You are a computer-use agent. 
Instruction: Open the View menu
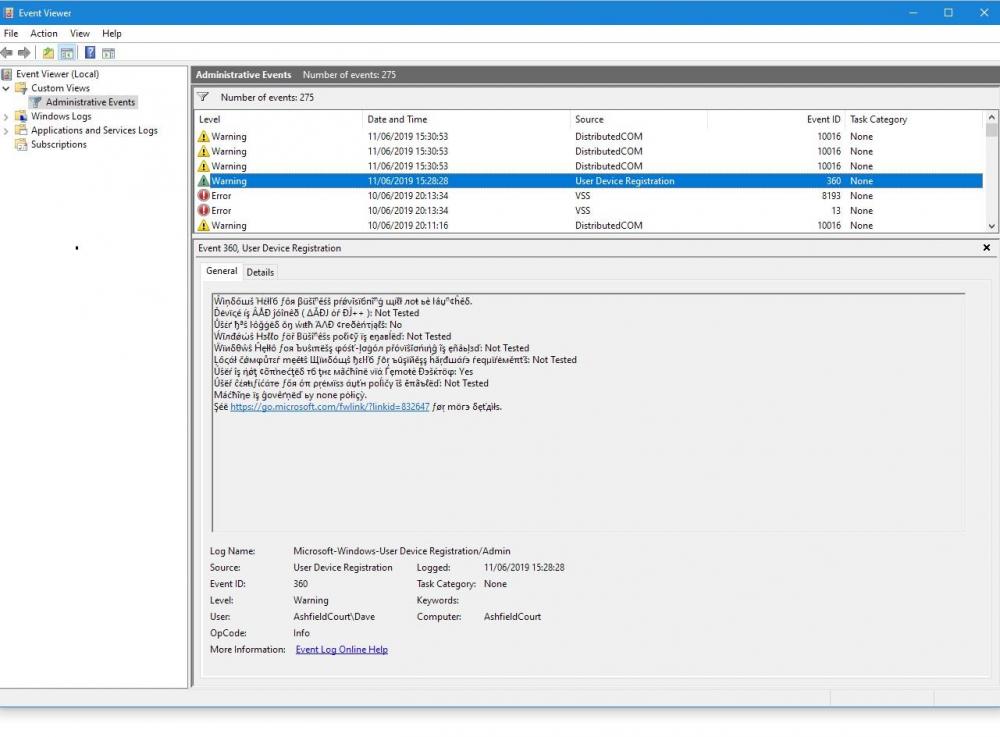pyautogui.click(x=79, y=33)
